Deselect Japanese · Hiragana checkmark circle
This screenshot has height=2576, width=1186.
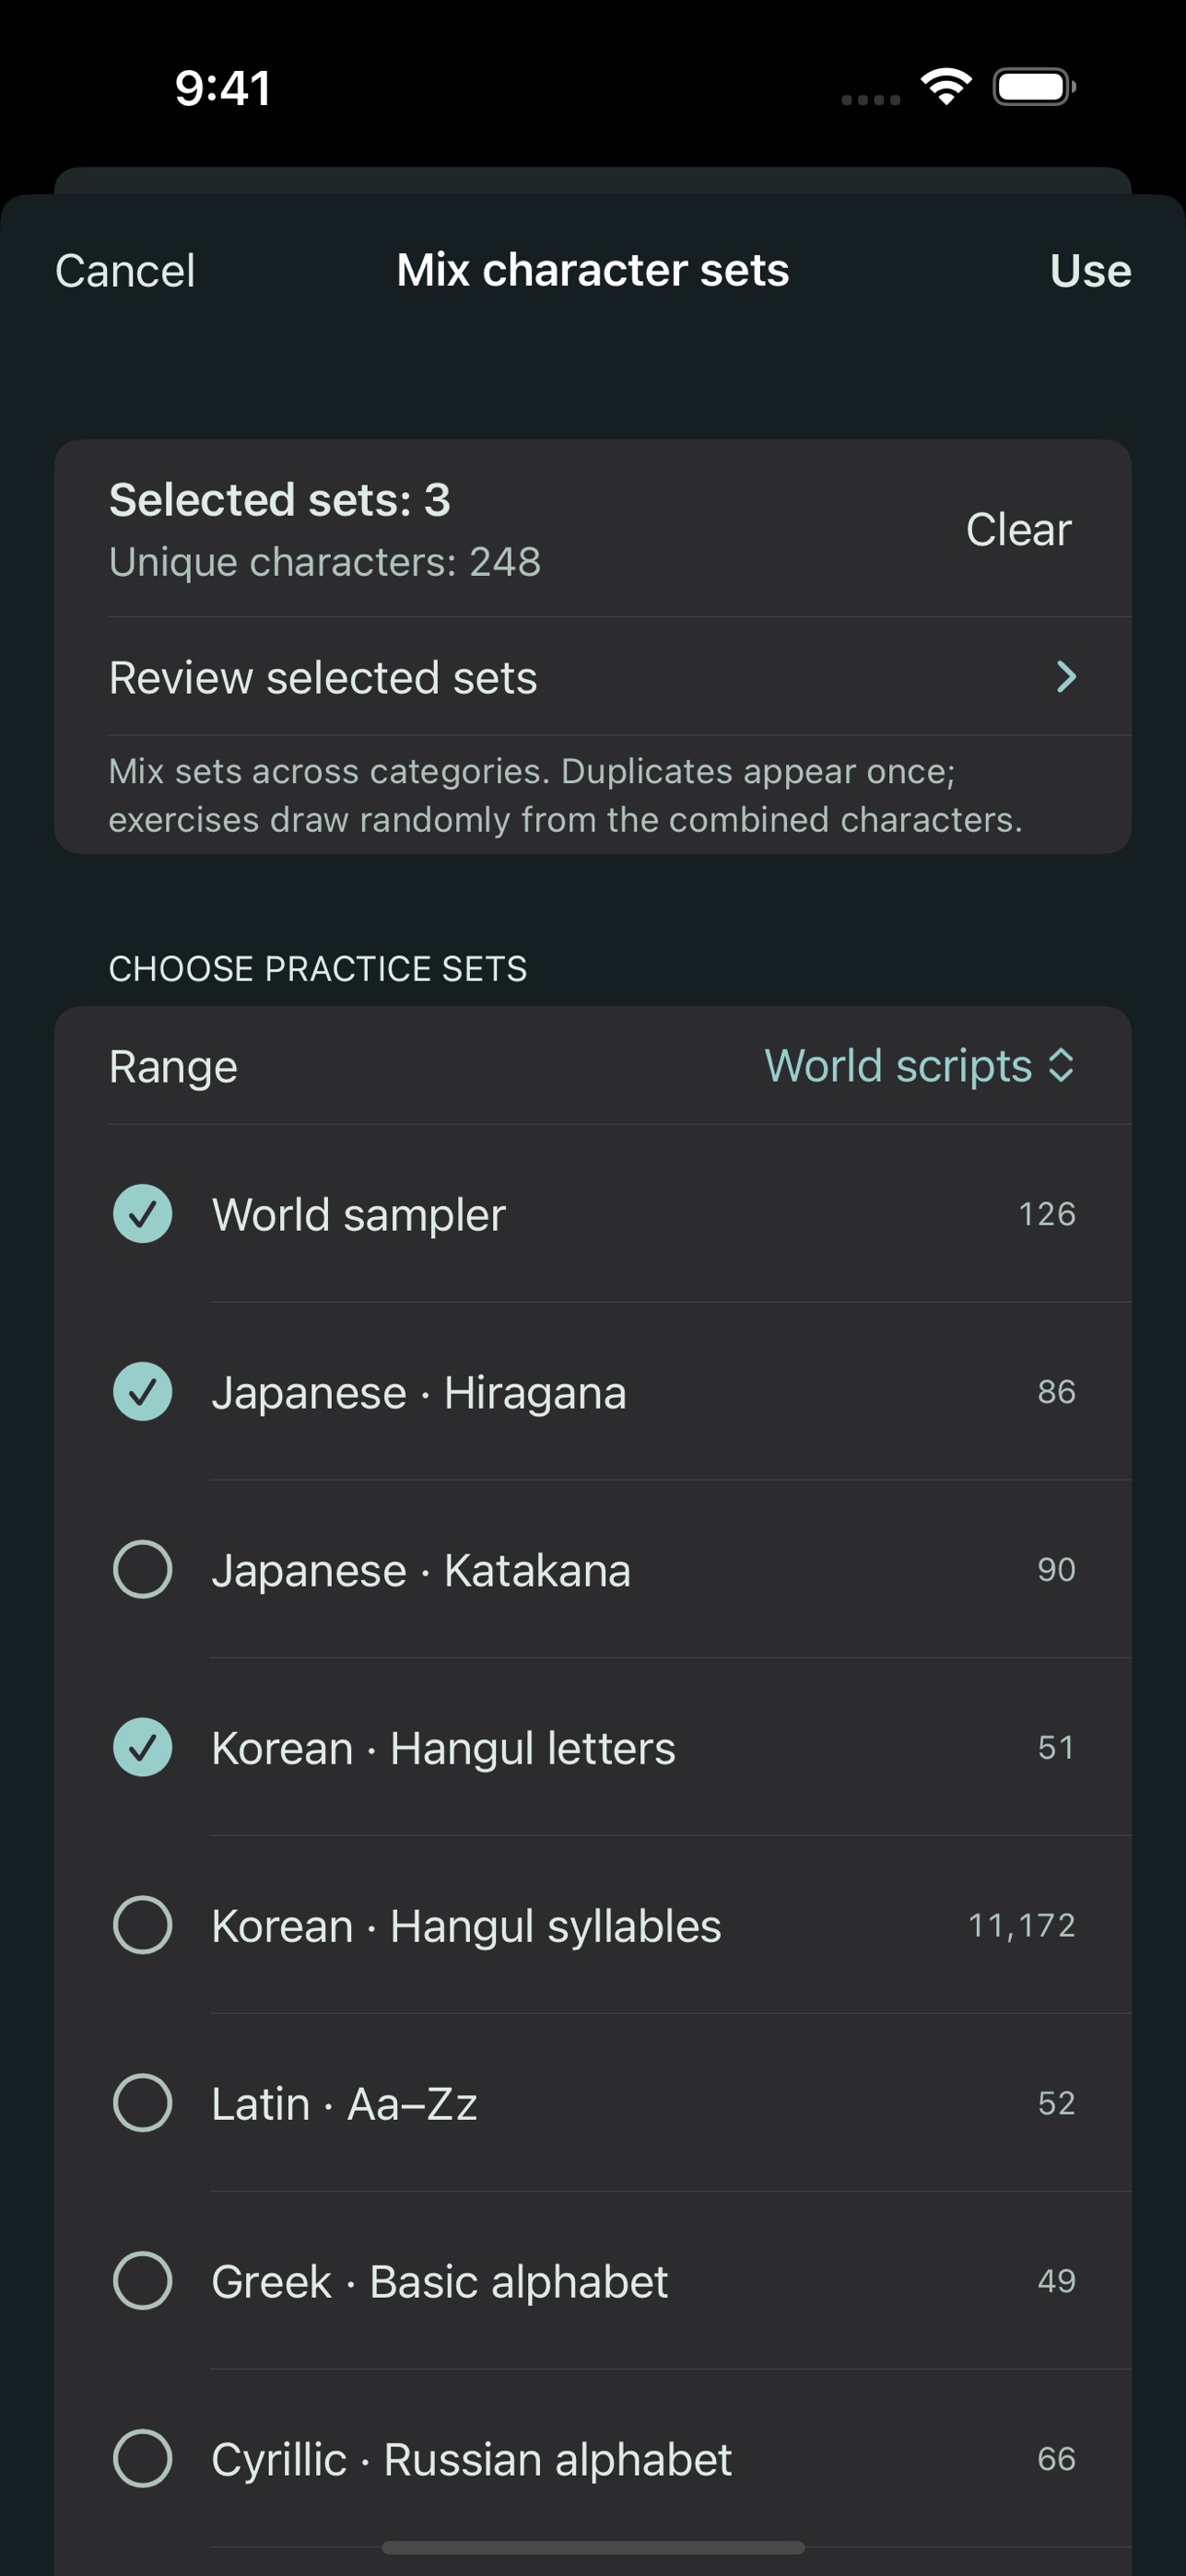142,1392
